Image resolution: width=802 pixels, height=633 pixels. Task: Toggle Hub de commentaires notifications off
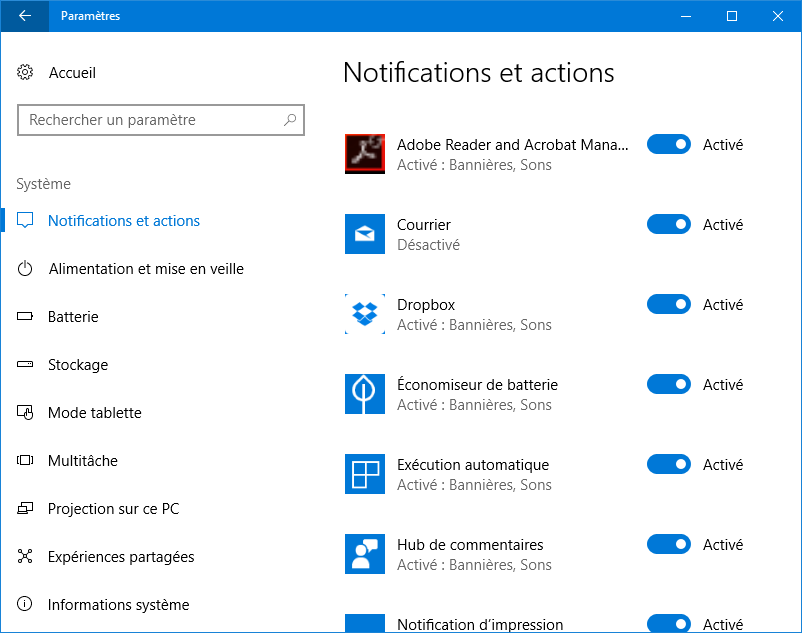669,544
